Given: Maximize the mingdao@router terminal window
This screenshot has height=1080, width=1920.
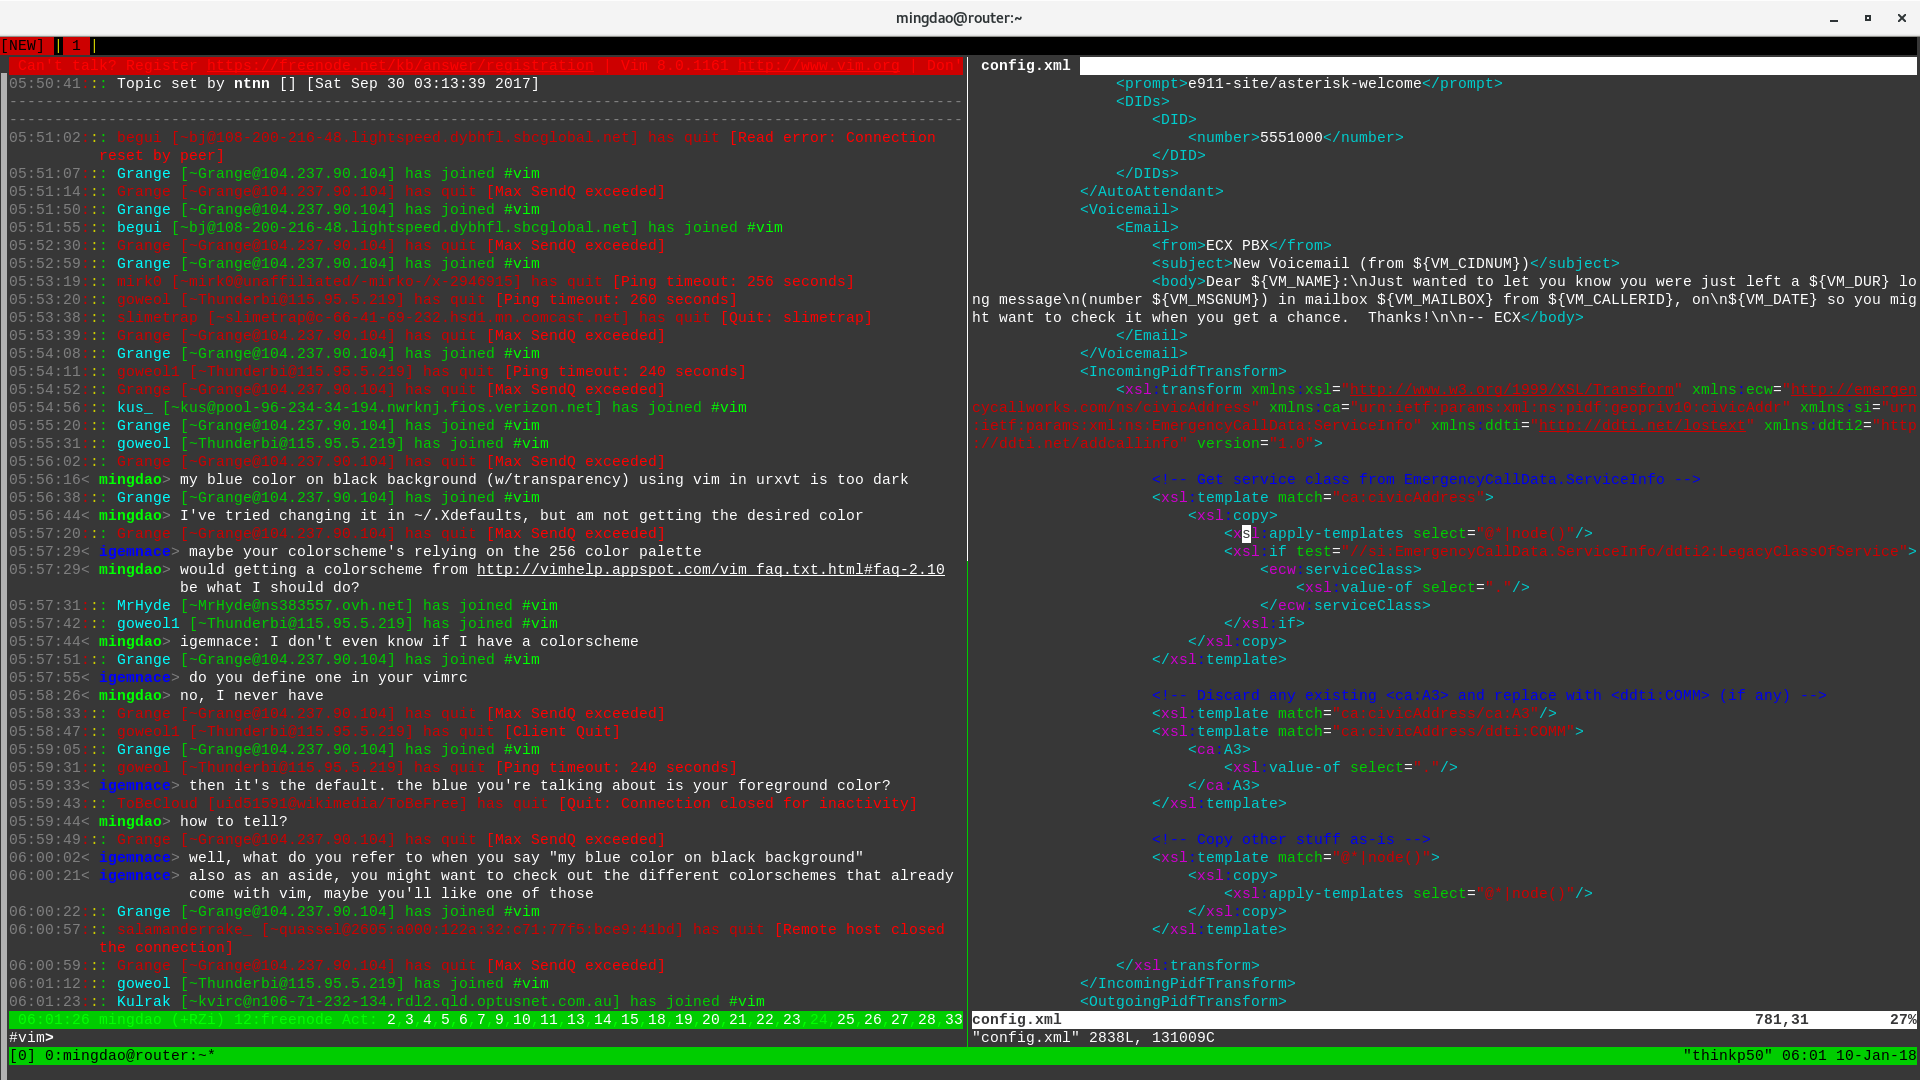Looking at the screenshot, I should pos(1867,18).
